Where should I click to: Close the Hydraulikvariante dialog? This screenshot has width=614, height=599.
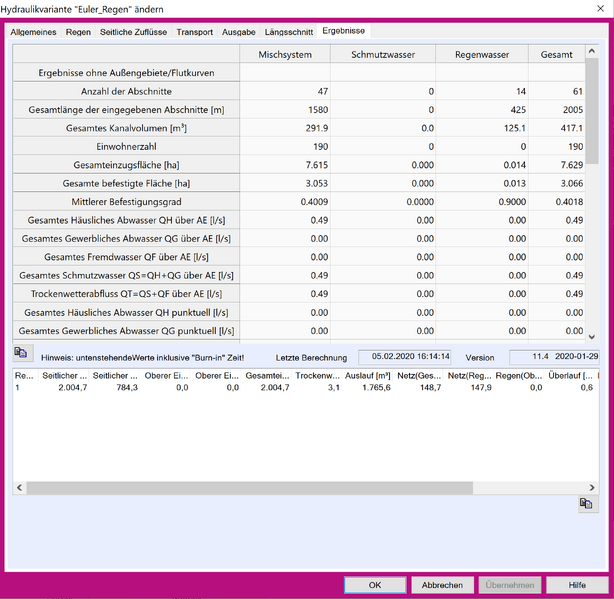pos(600,8)
